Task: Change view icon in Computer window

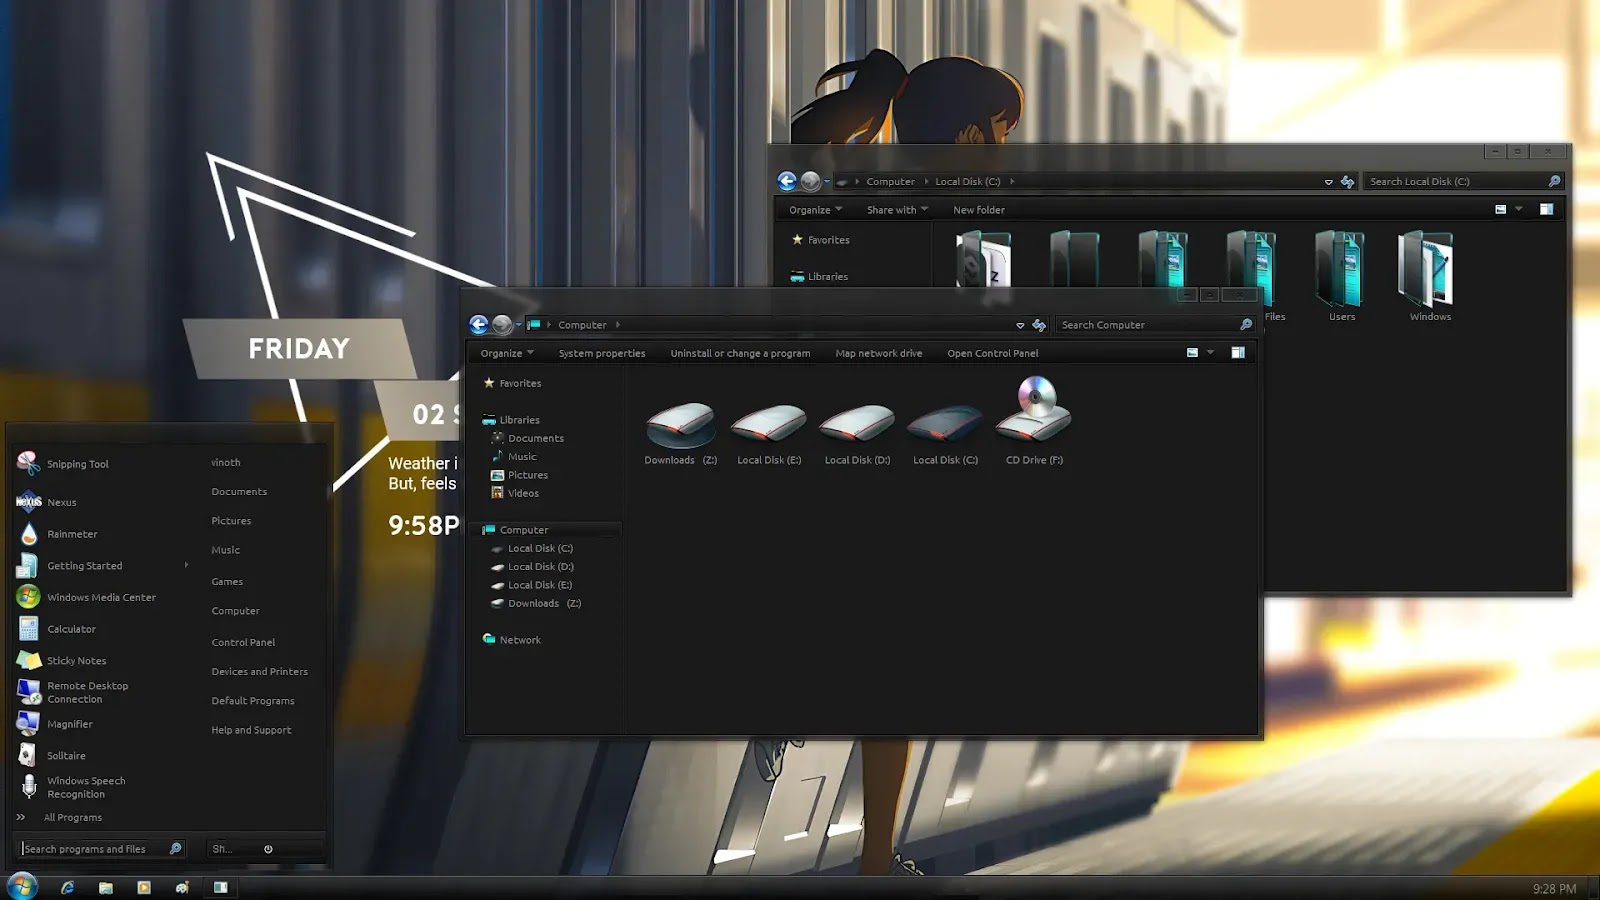Action: [1192, 352]
